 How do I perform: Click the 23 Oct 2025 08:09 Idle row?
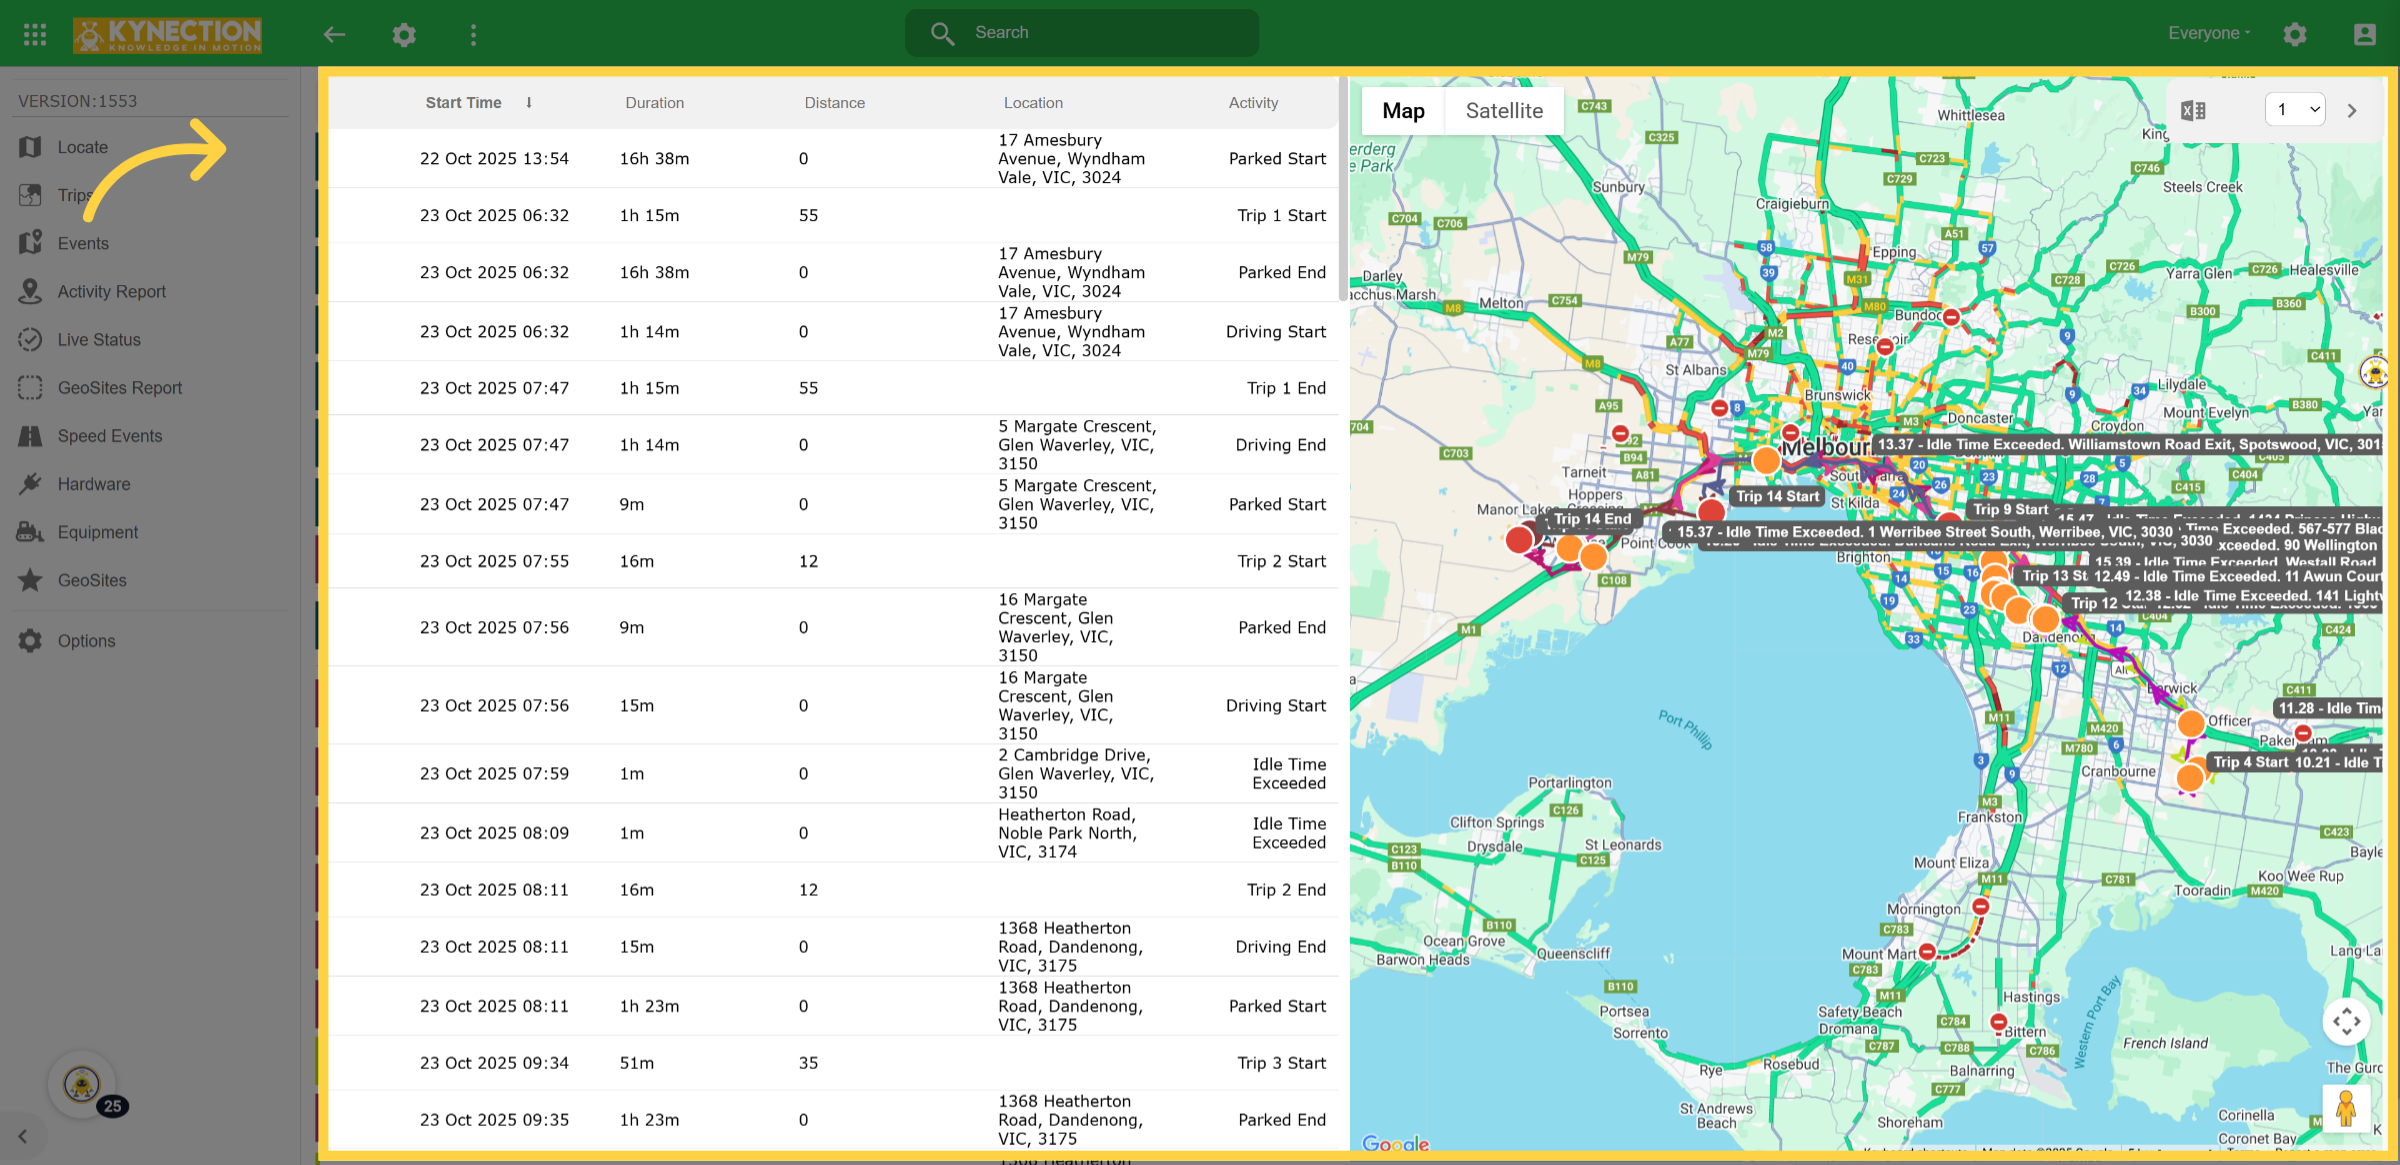pyautogui.click(x=833, y=833)
